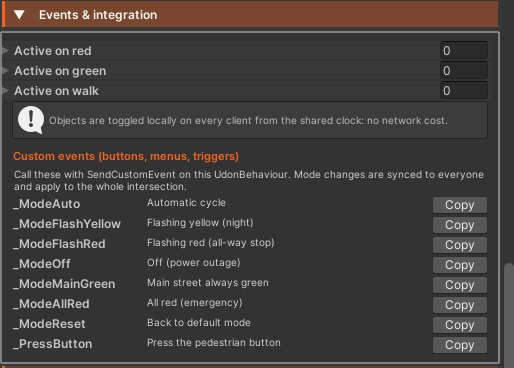Click 'Flashing red (all-way stop)' description
Image resolution: width=514 pixels, height=368 pixels.
click(211, 243)
